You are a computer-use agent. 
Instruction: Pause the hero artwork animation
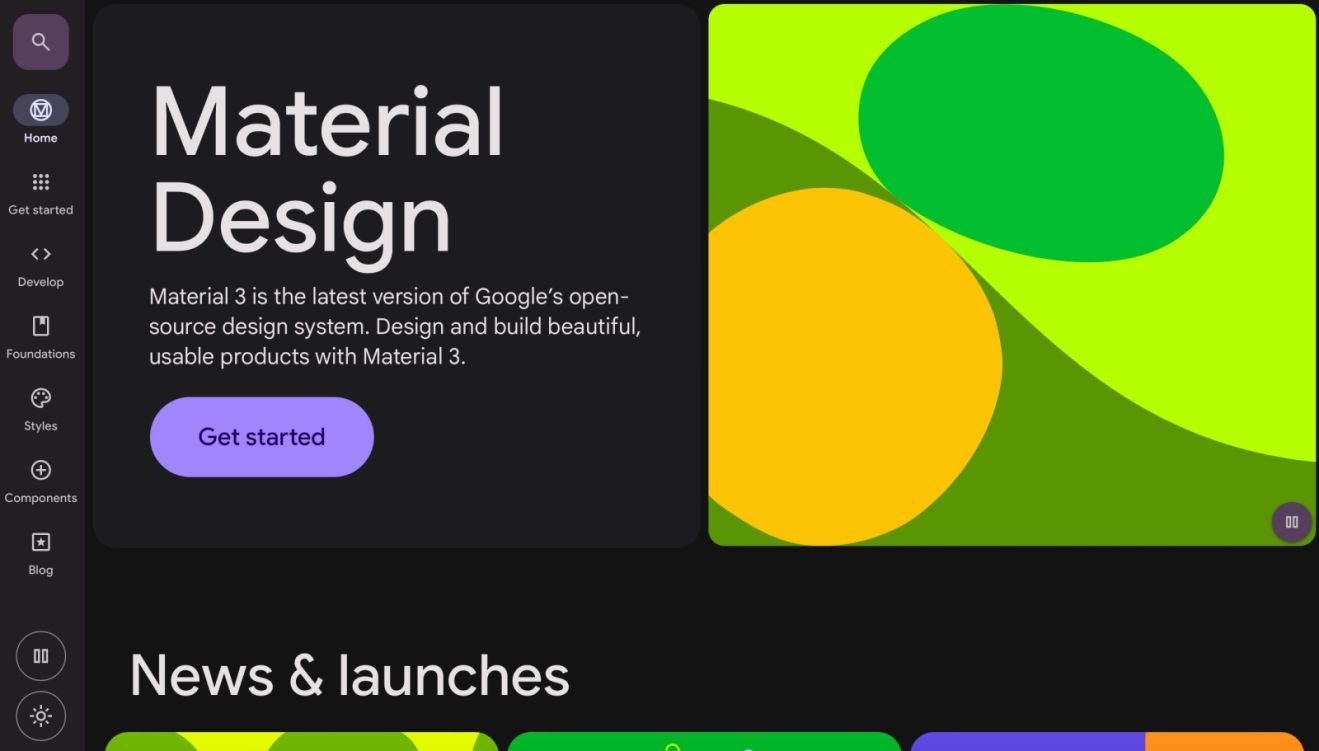[x=1291, y=522]
